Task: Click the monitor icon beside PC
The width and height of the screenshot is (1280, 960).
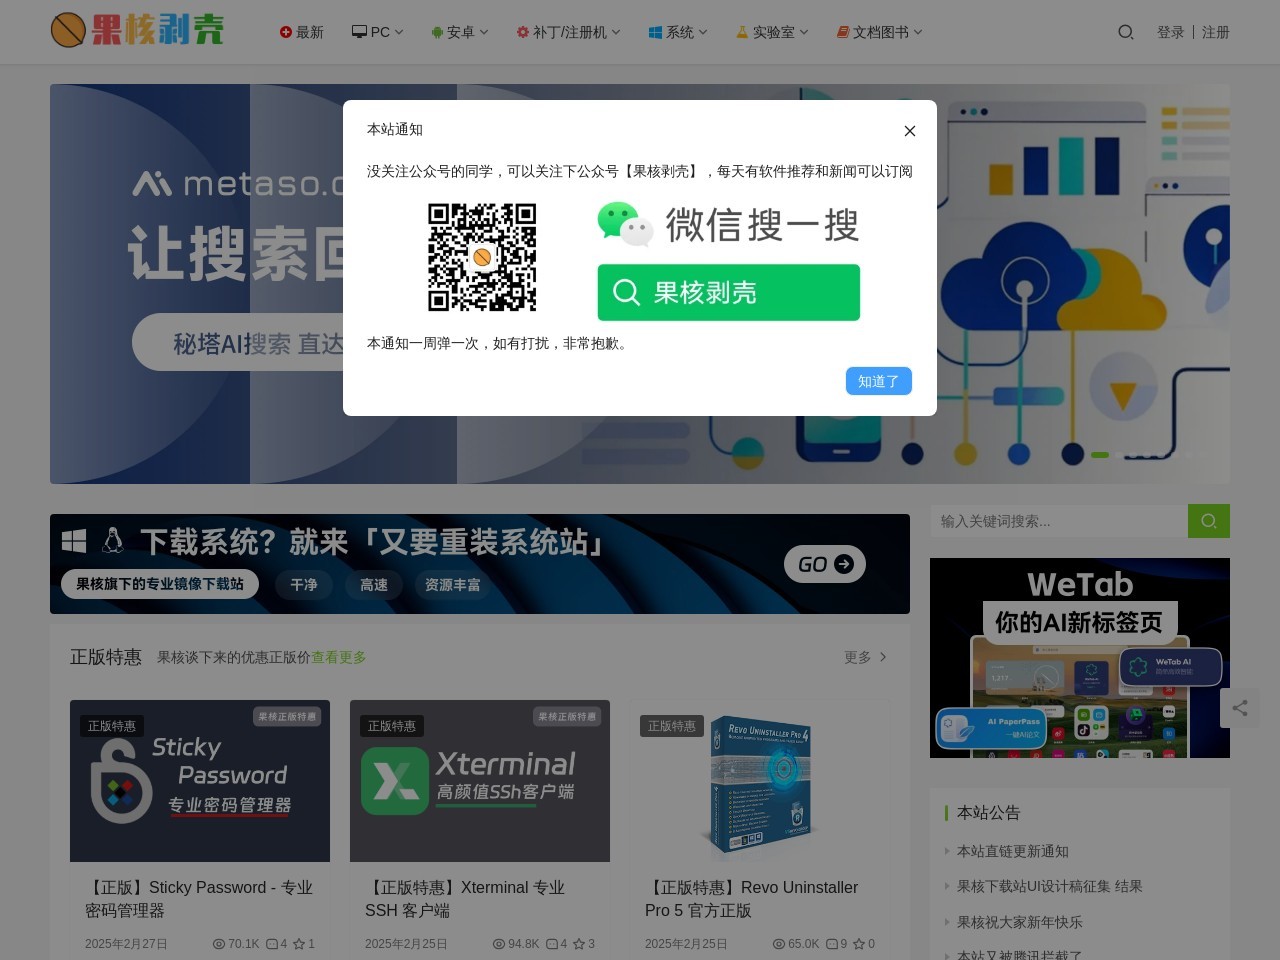Action: pos(359,32)
